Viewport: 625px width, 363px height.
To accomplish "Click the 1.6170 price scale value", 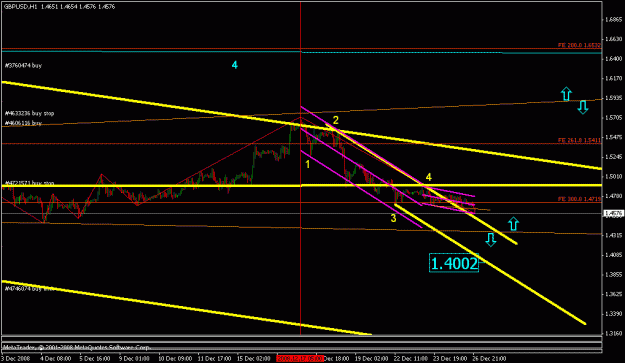I will [x=614, y=78].
